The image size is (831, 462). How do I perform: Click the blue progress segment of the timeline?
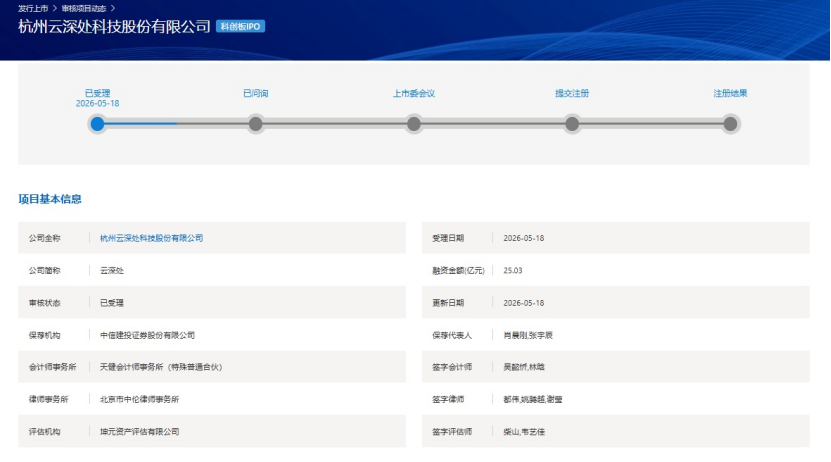tap(141, 124)
